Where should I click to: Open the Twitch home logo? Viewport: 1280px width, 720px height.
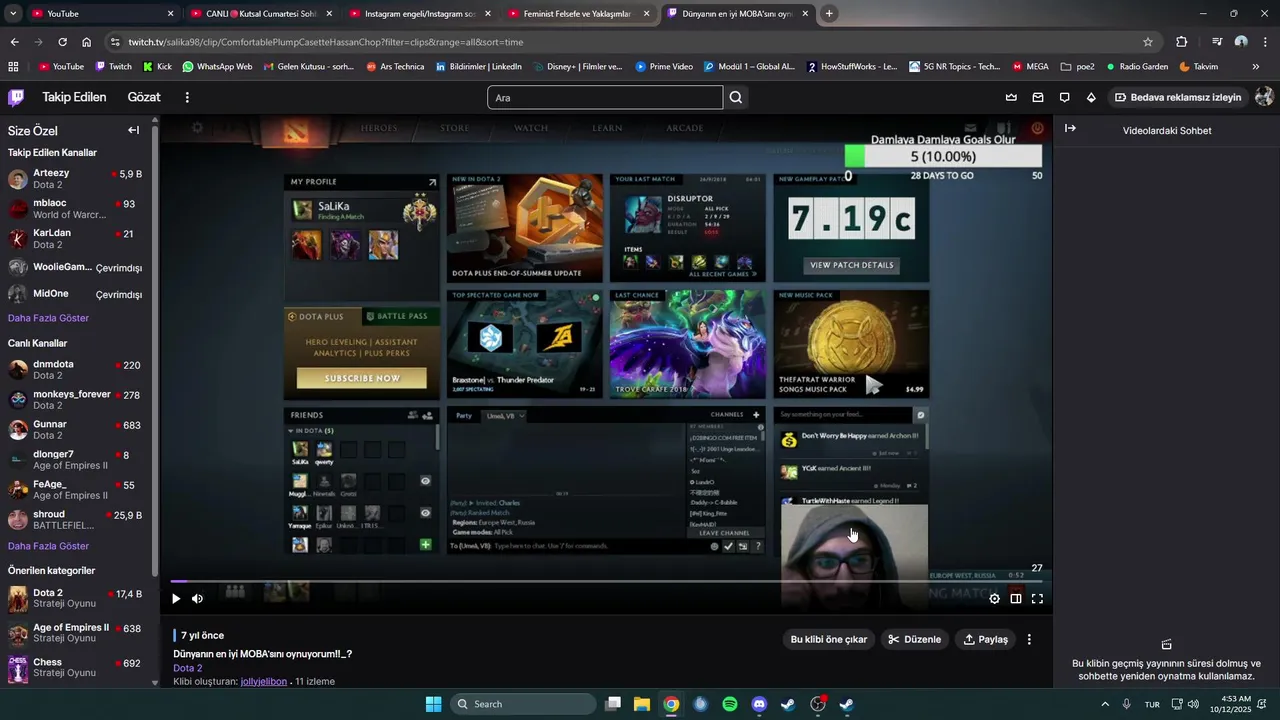16,97
